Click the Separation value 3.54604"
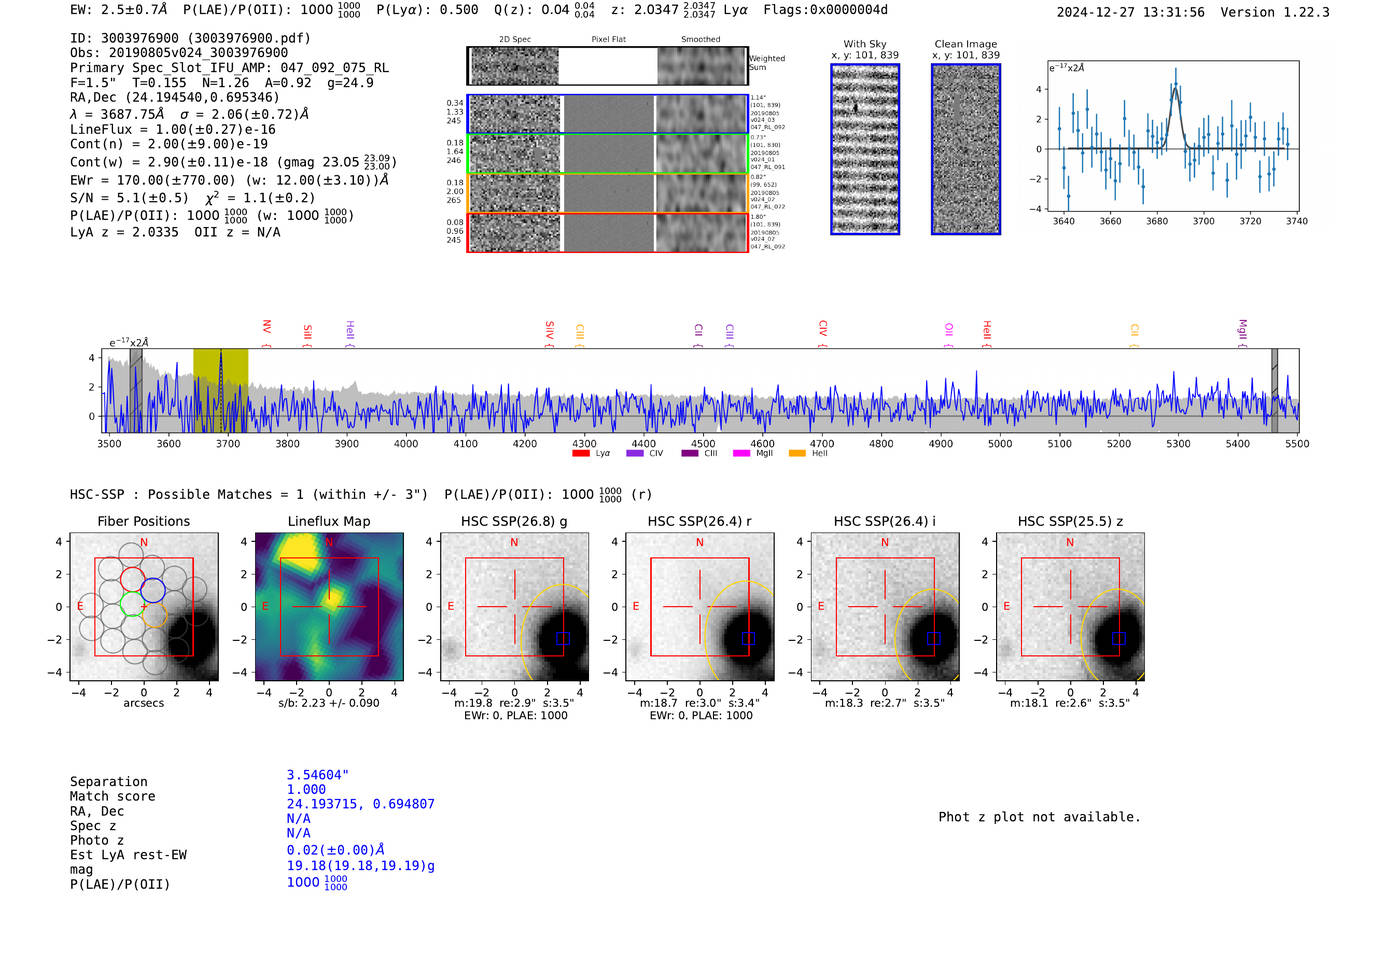This screenshot has height=953, width=1400. [x=318, y=775]
